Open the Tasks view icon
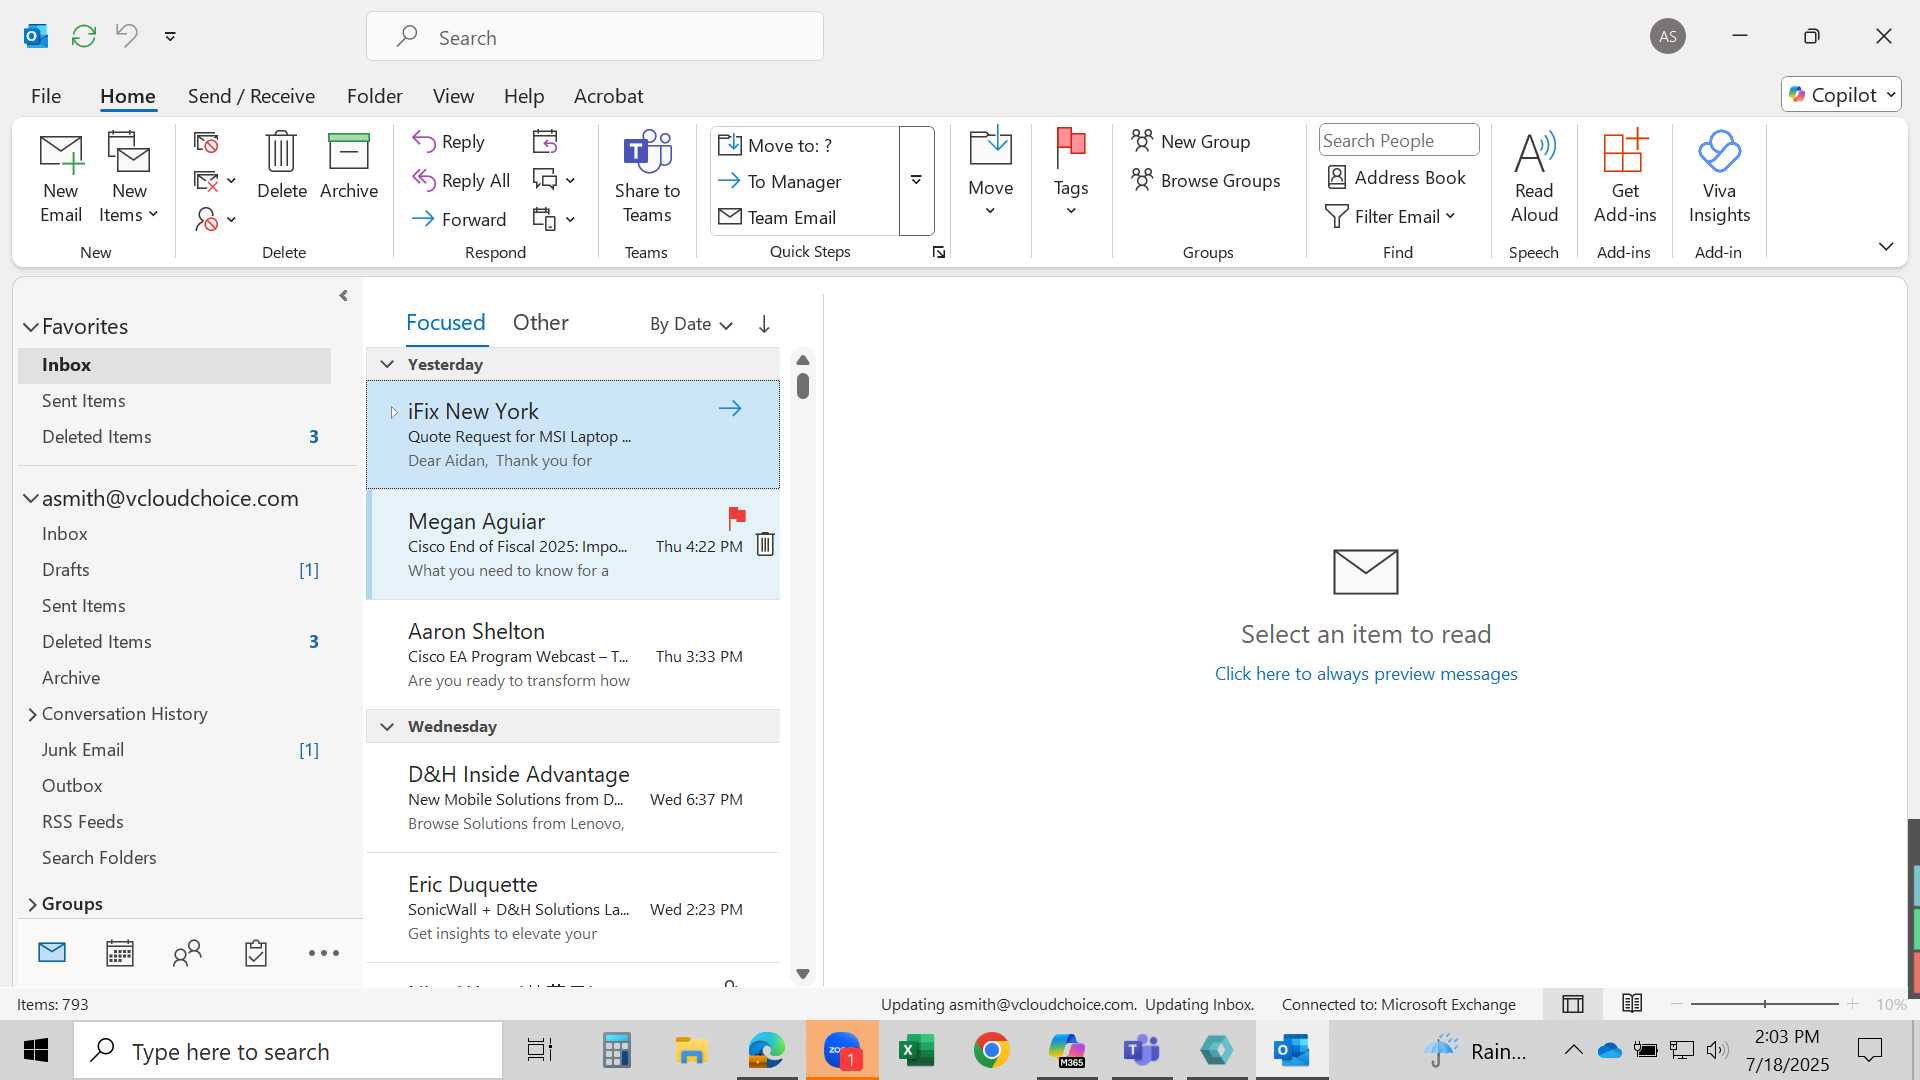 [256, 953]
